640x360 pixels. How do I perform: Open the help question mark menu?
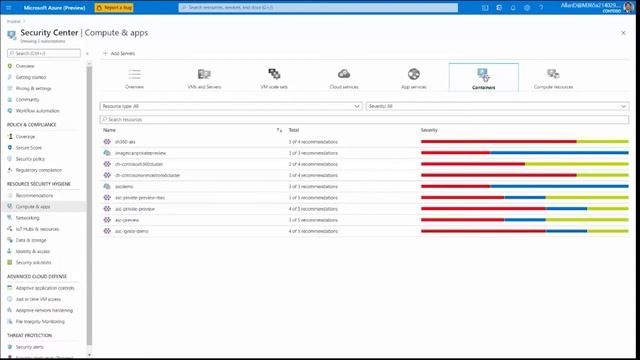pyautogui.click(x=541, y=7)
